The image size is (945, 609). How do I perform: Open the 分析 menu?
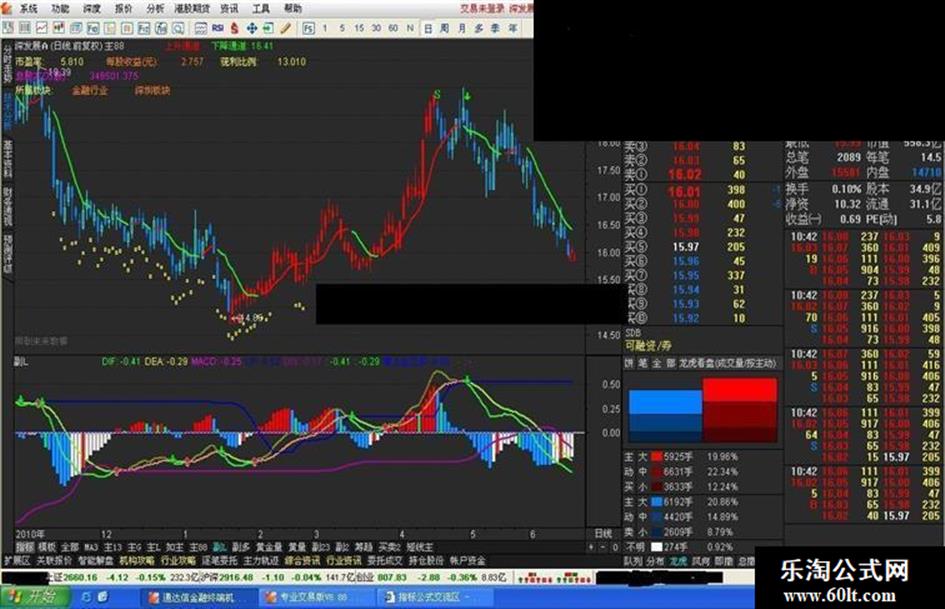point(155,8)
